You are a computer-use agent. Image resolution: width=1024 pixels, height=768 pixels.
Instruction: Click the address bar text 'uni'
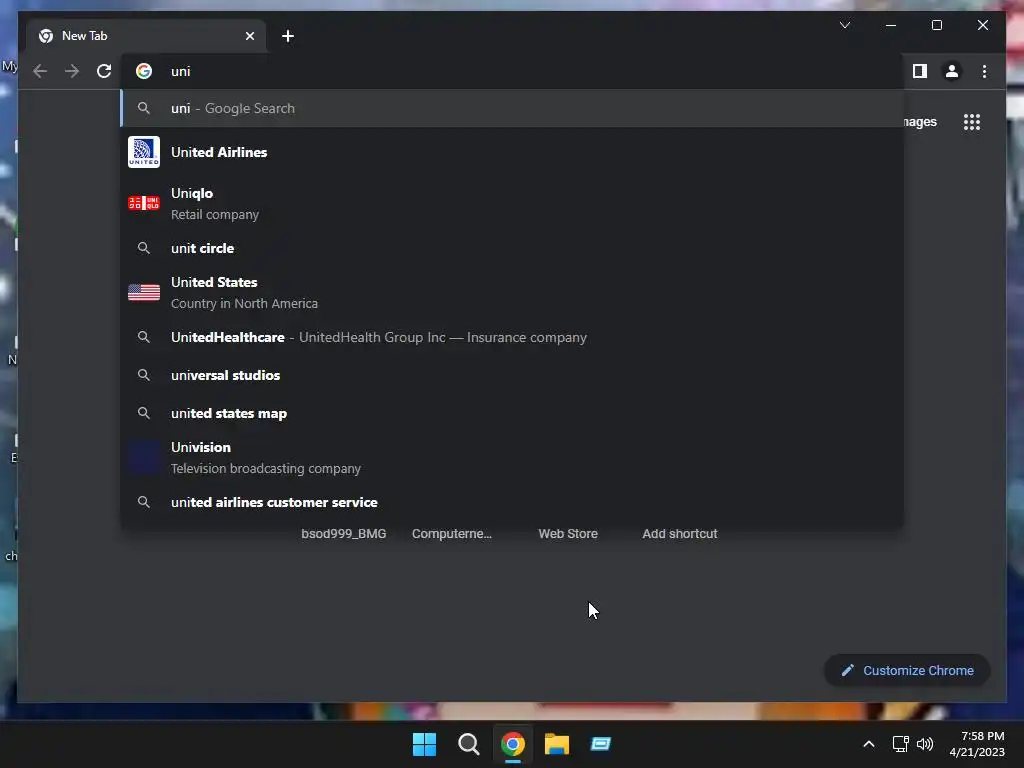click(x=181, y=71)
